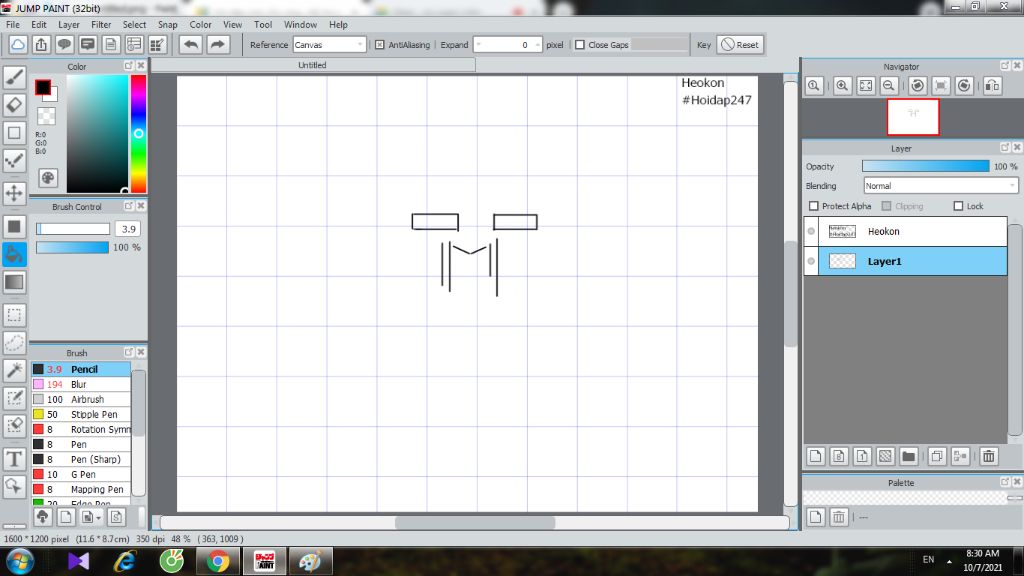Select the Magic Wand tool
This screenshot has height=576, width=1024.
click(x=14, y=370)
